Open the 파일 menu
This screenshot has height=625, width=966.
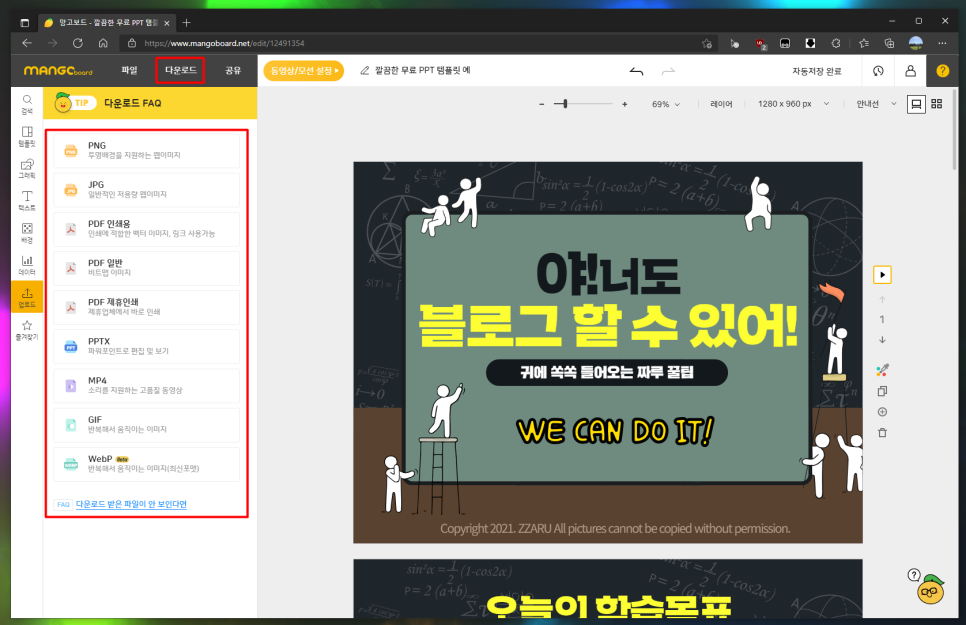pos(129,70)
